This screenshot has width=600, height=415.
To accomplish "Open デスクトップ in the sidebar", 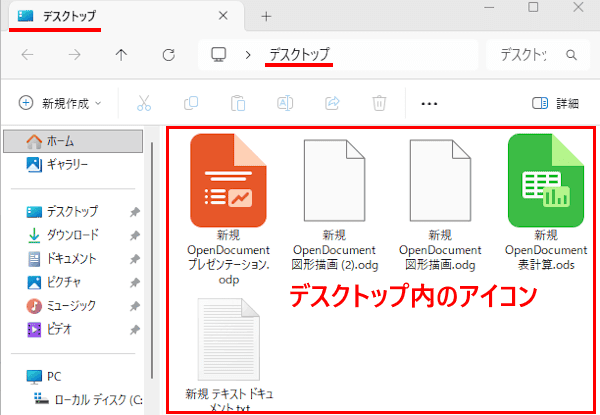I will 72,212.
